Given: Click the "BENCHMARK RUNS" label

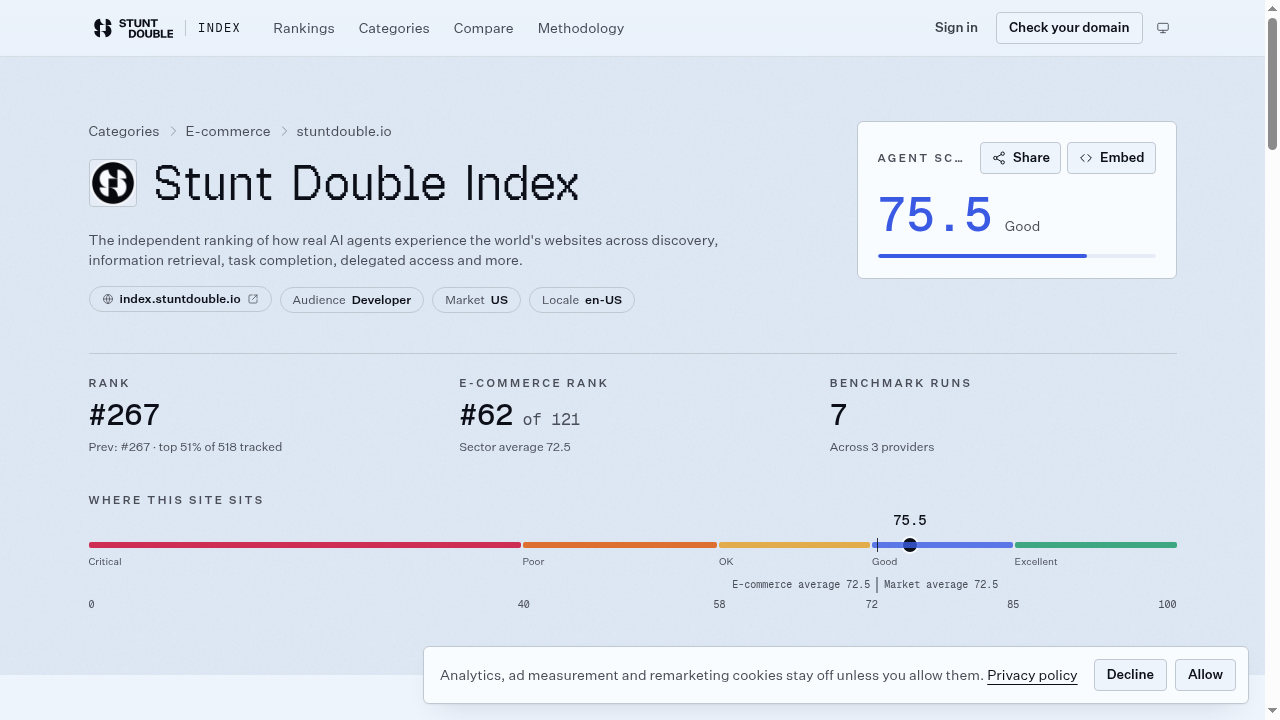Looking at the screenshot, I should [x=901, y=383].
